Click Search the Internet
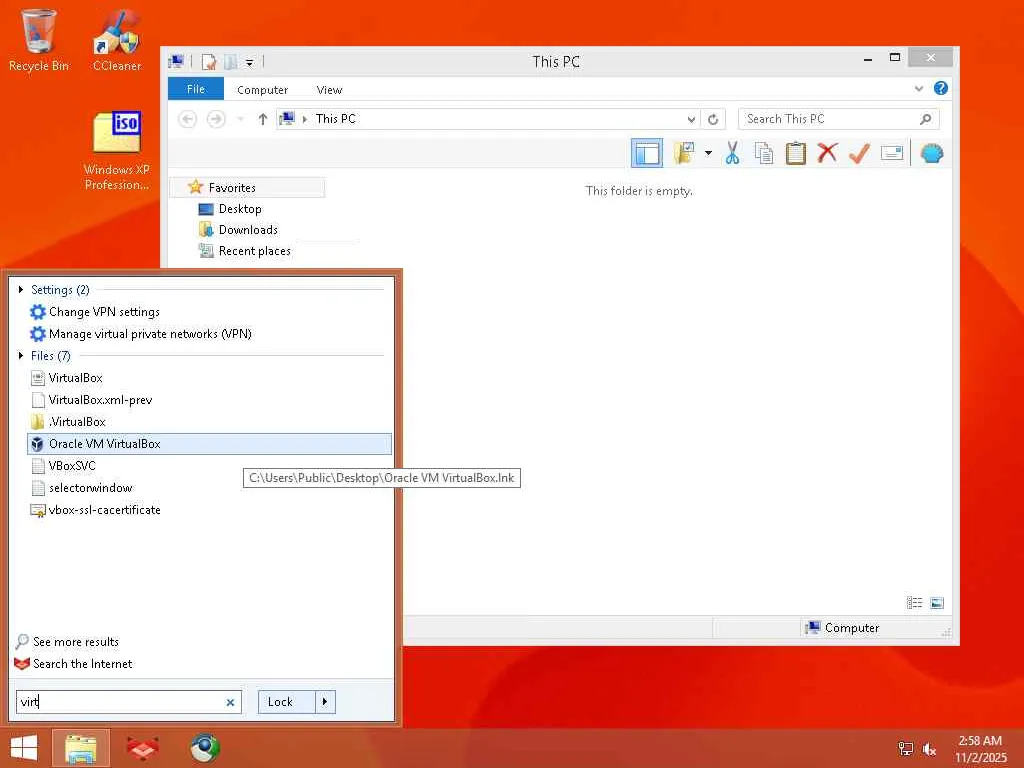 82,664
